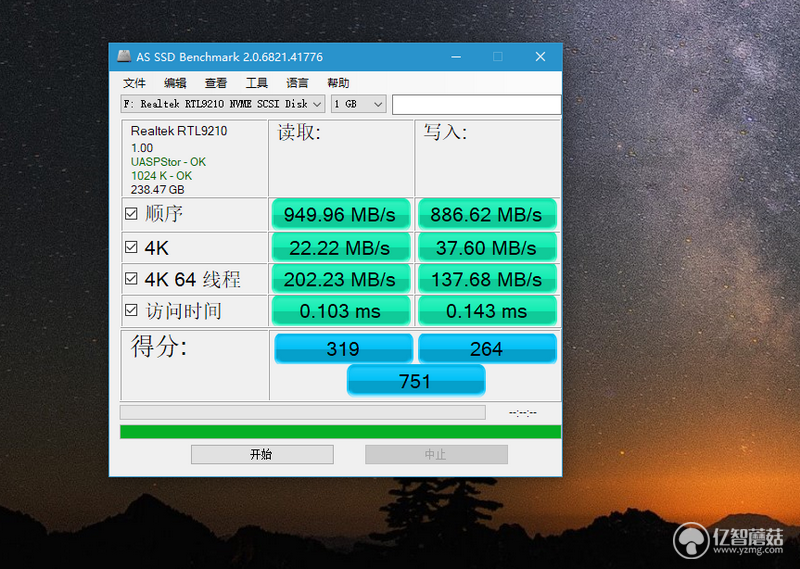The height and width of the screenshot is (569, 800).
Task: Click the 0.103 ms read access time
Action: pos(340,311)
